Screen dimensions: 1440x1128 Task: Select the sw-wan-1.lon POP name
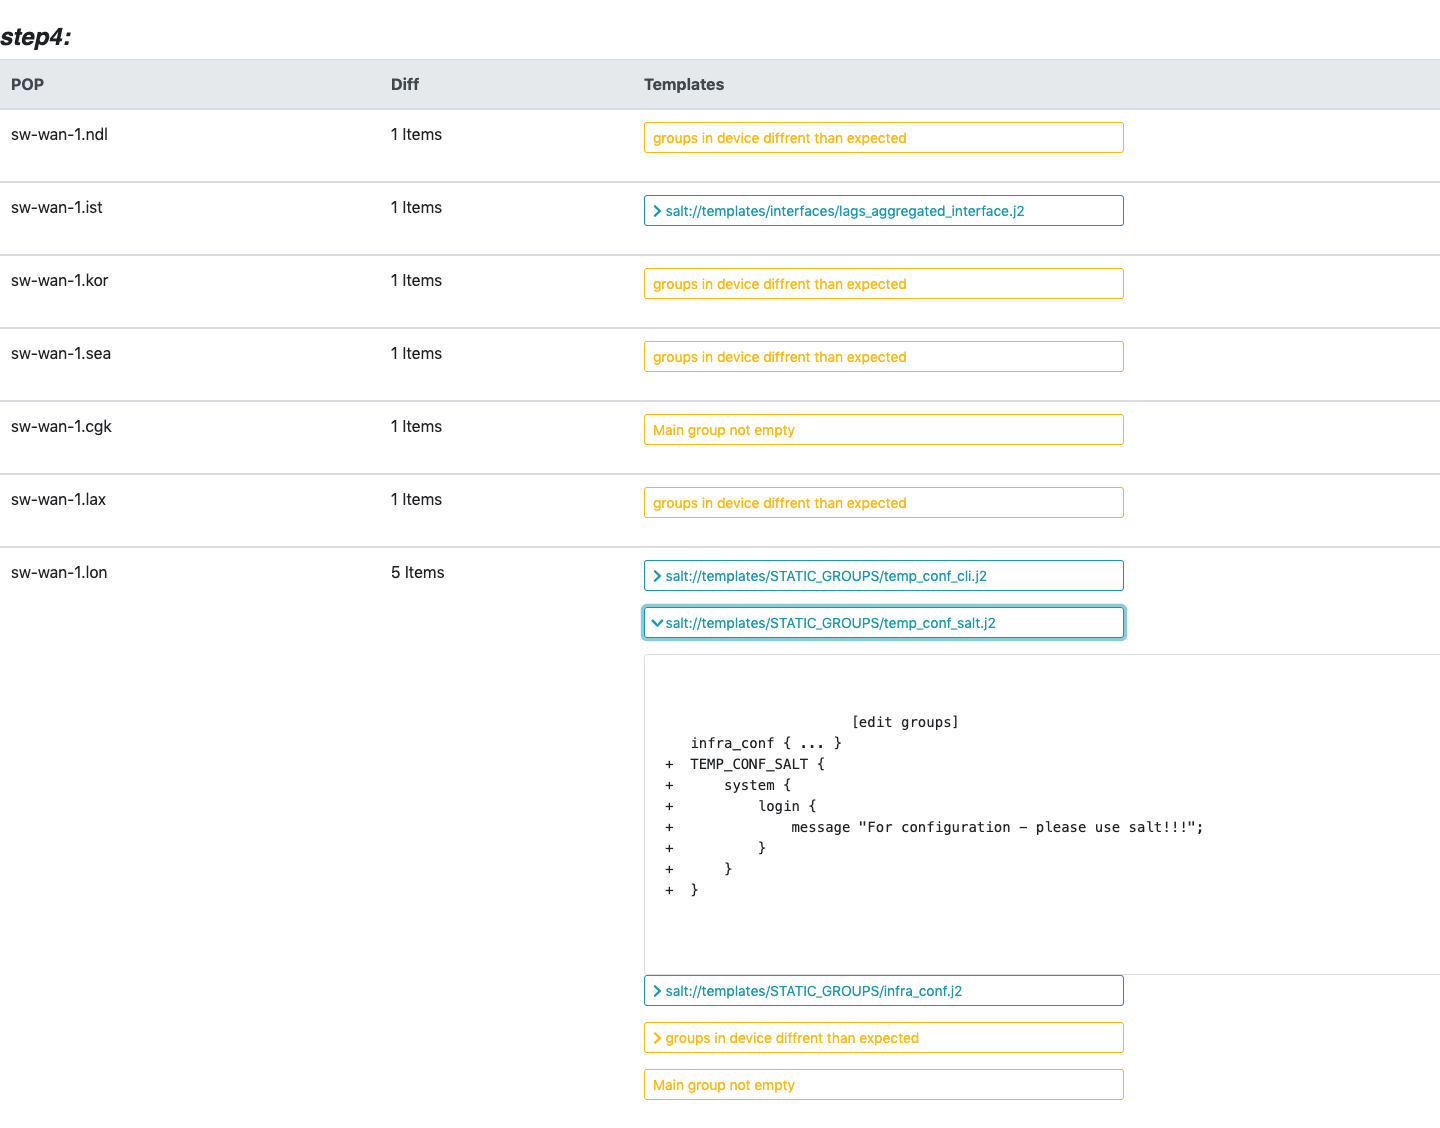(x=59, y=573)
